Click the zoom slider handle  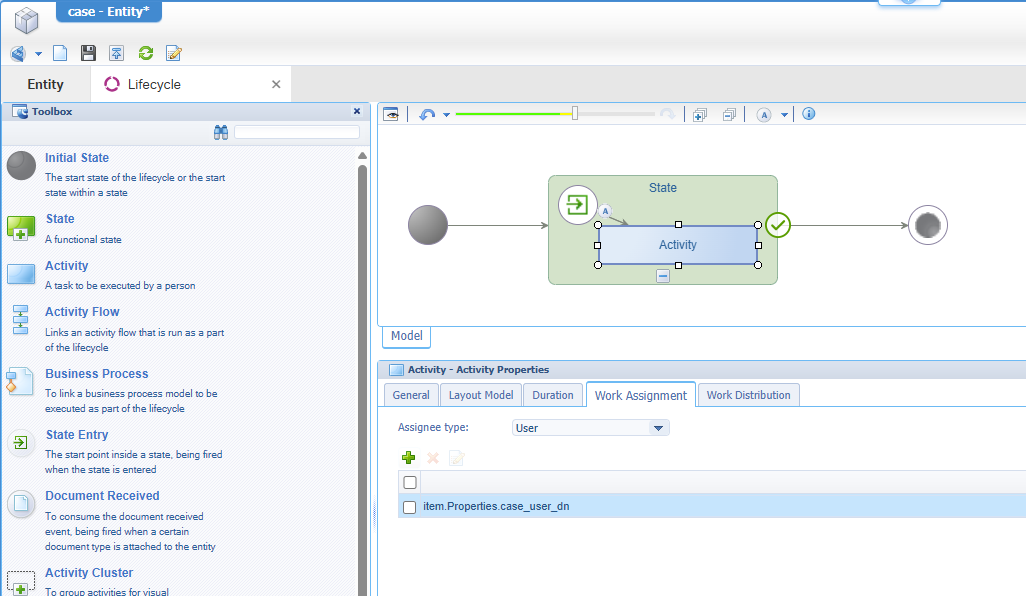pyautogui.click(x=575, y=113)
